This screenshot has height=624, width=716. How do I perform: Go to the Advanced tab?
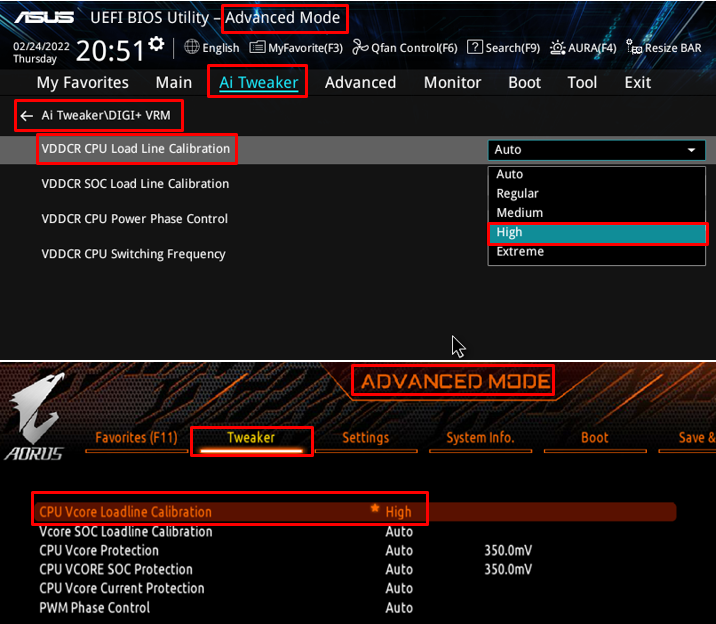360,83
